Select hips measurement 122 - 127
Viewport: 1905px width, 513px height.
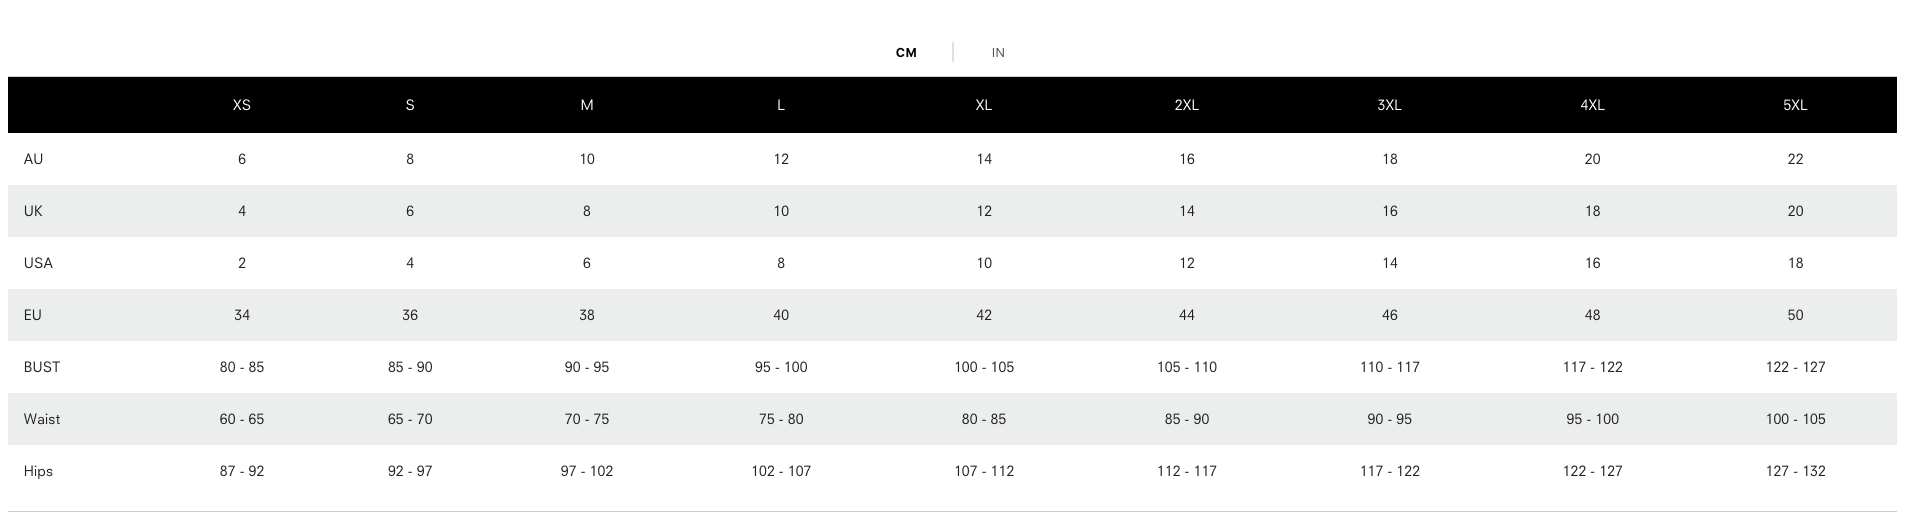click(x=1592, y=471)
